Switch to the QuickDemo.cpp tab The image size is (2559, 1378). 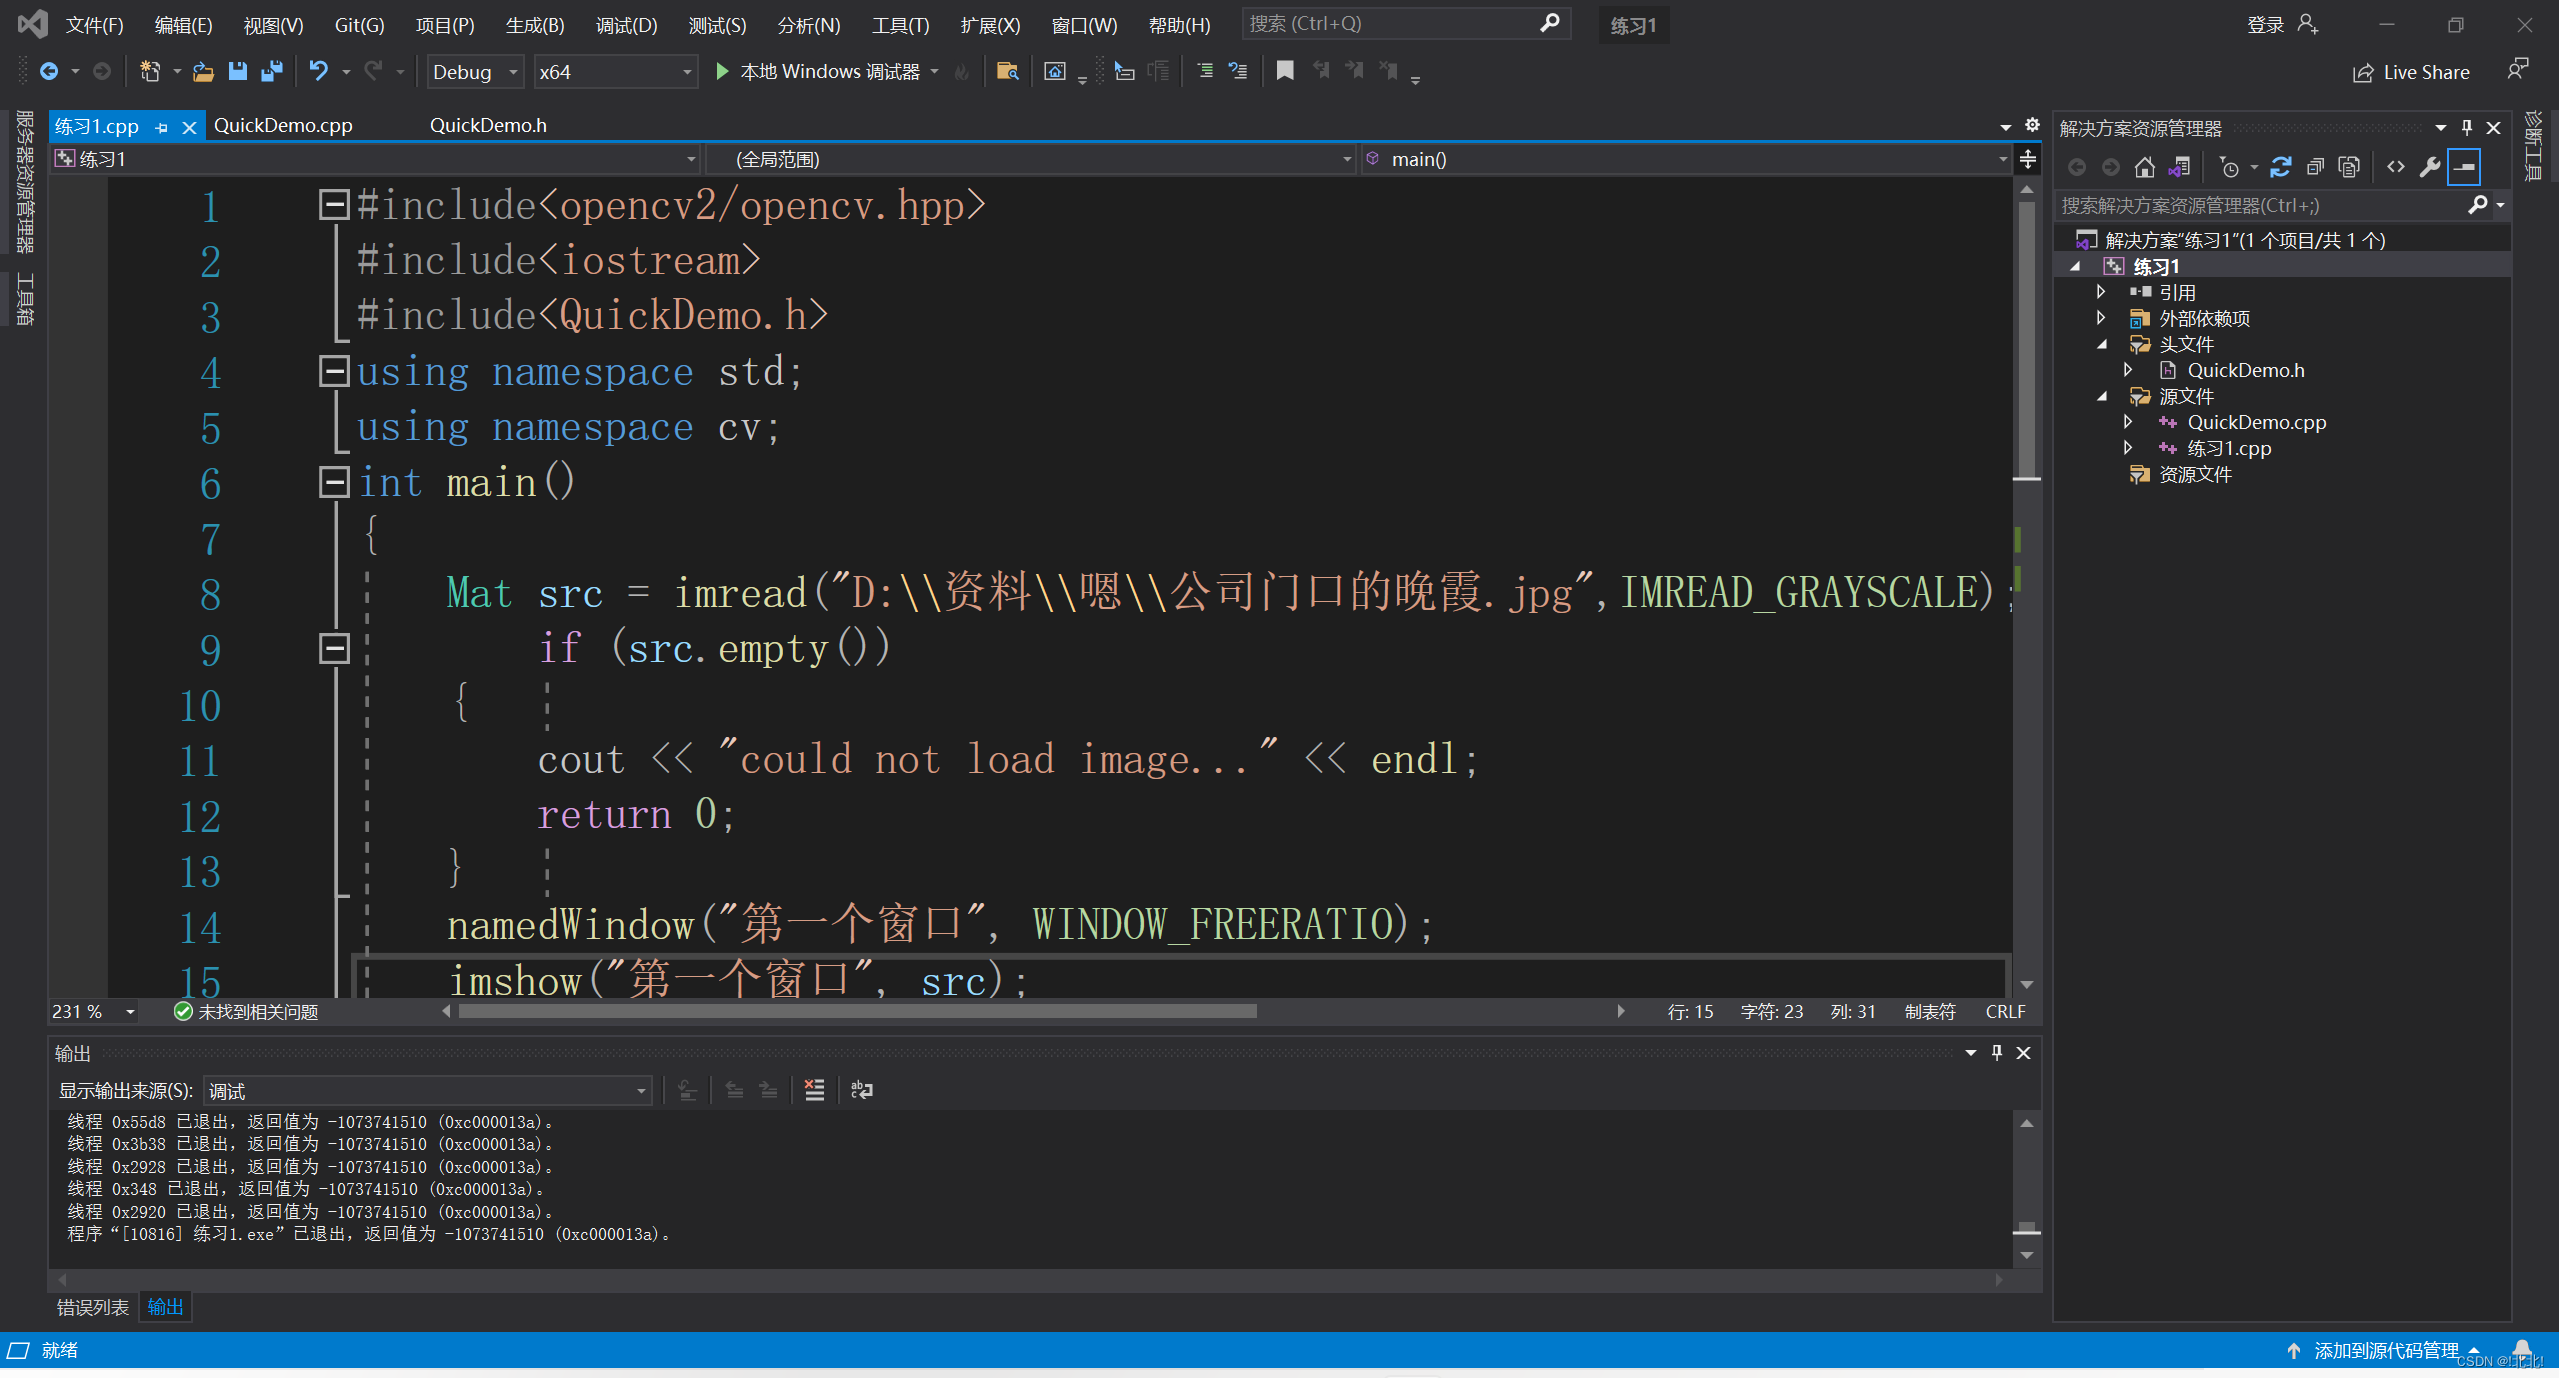(x=283, y=125)
